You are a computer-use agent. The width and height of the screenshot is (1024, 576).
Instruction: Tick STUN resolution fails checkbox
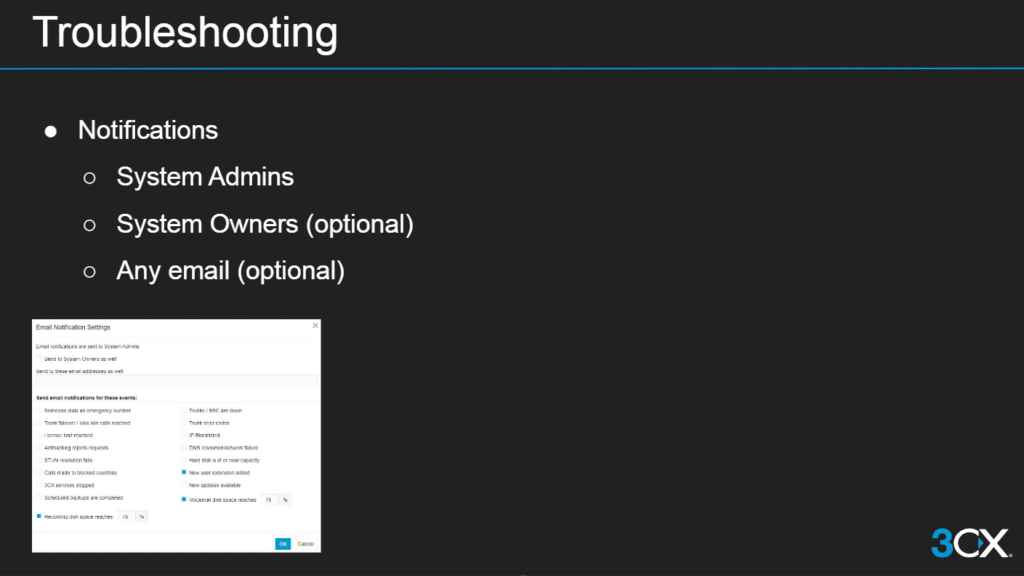[41, 460]
